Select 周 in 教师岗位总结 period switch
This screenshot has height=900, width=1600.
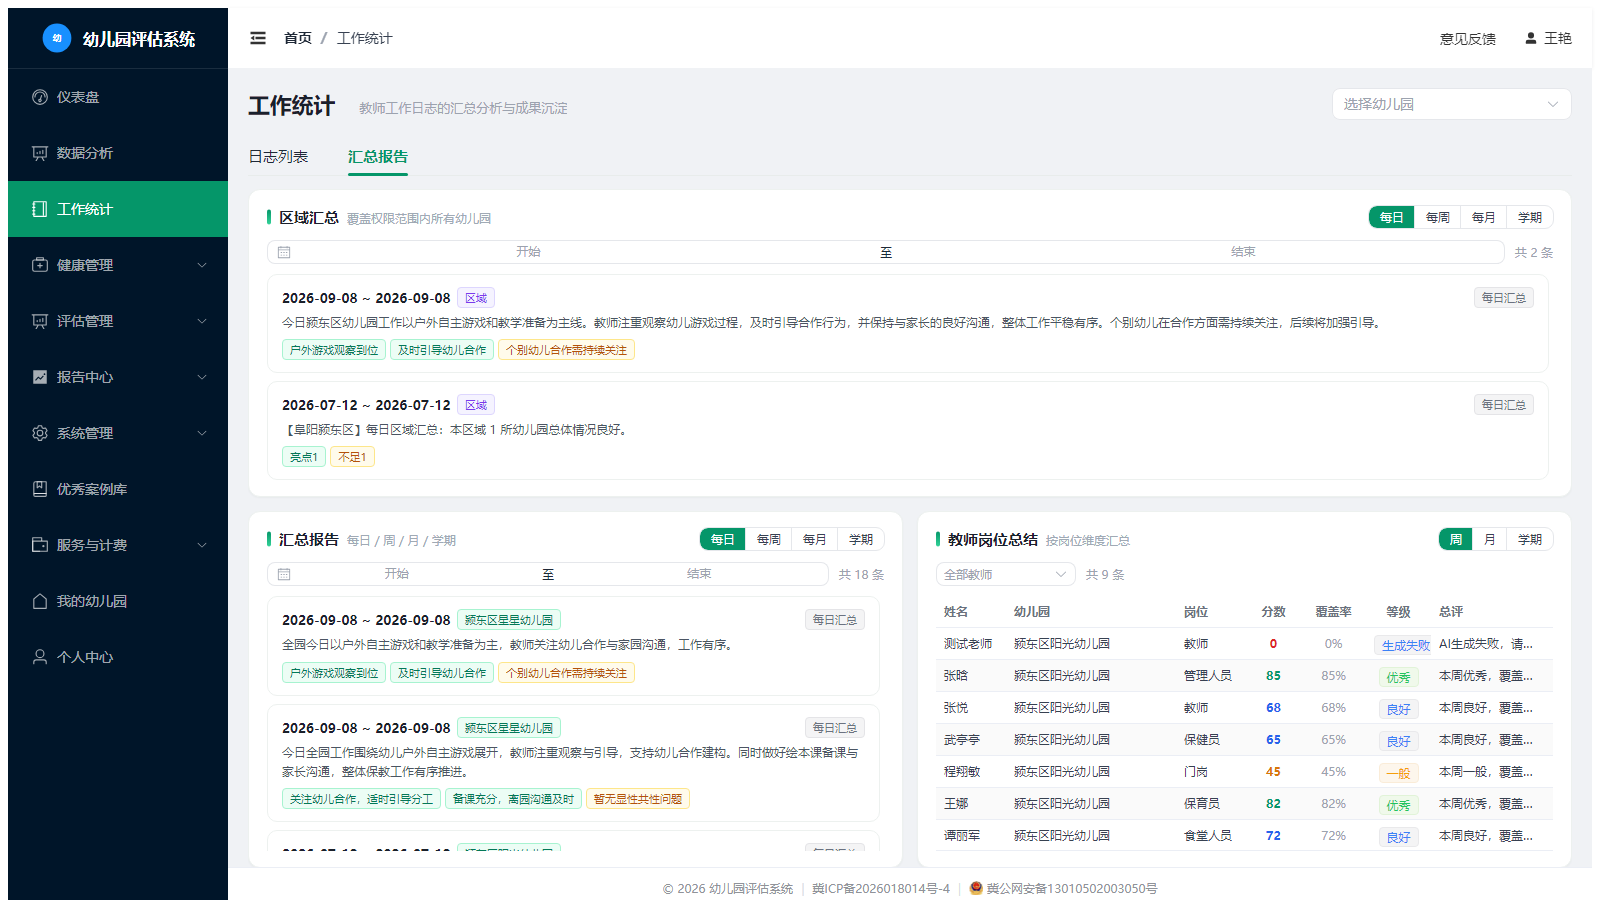(1456, 539)
